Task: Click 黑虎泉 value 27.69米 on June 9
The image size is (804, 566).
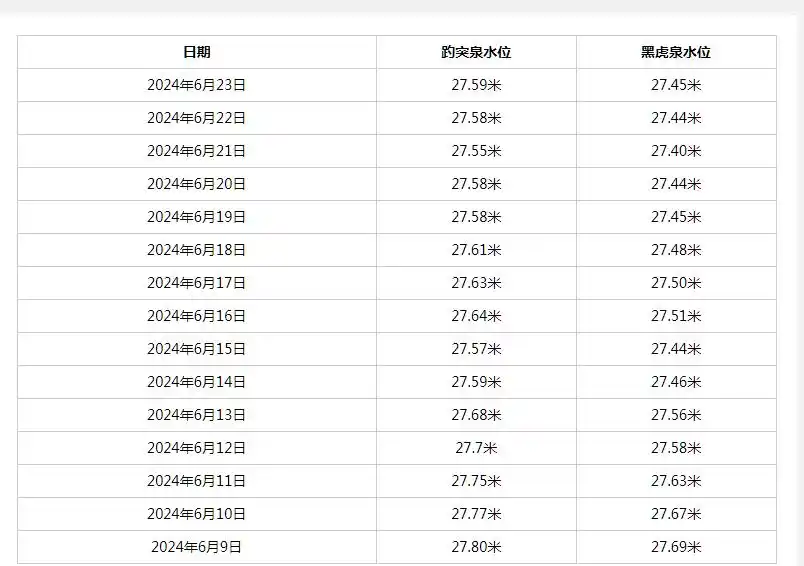Action: pos(676,547)
